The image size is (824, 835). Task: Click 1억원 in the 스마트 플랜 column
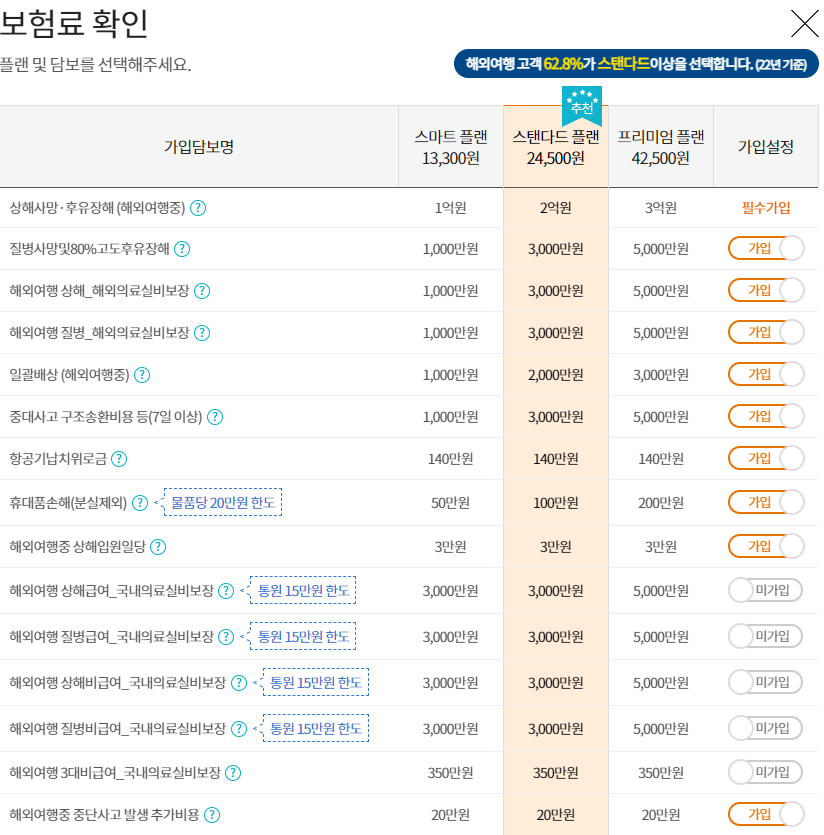point(451,208)
